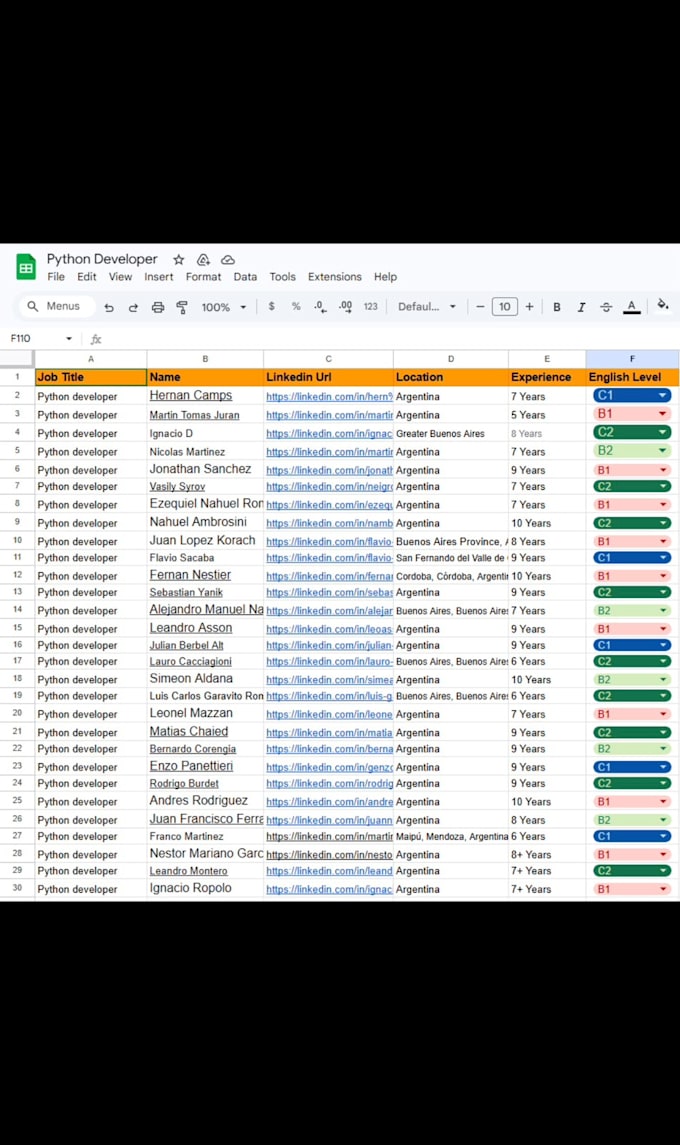
Task: Open the fill color picker
Action: click(662, 305)
